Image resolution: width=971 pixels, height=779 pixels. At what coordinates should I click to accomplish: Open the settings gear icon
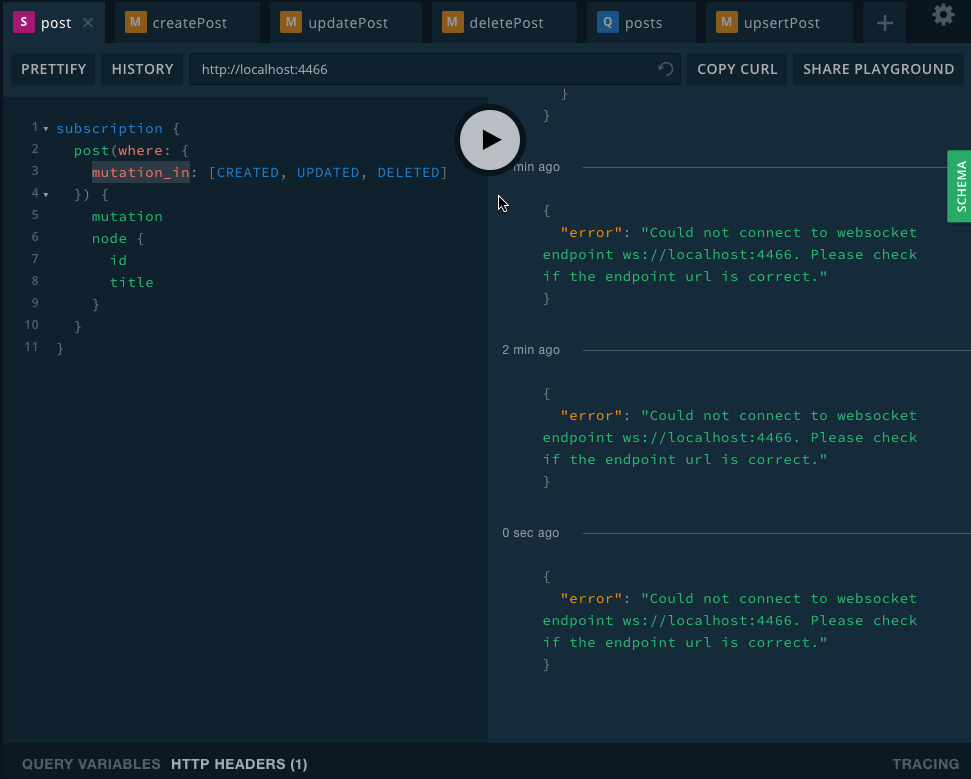tap(943, 15)
